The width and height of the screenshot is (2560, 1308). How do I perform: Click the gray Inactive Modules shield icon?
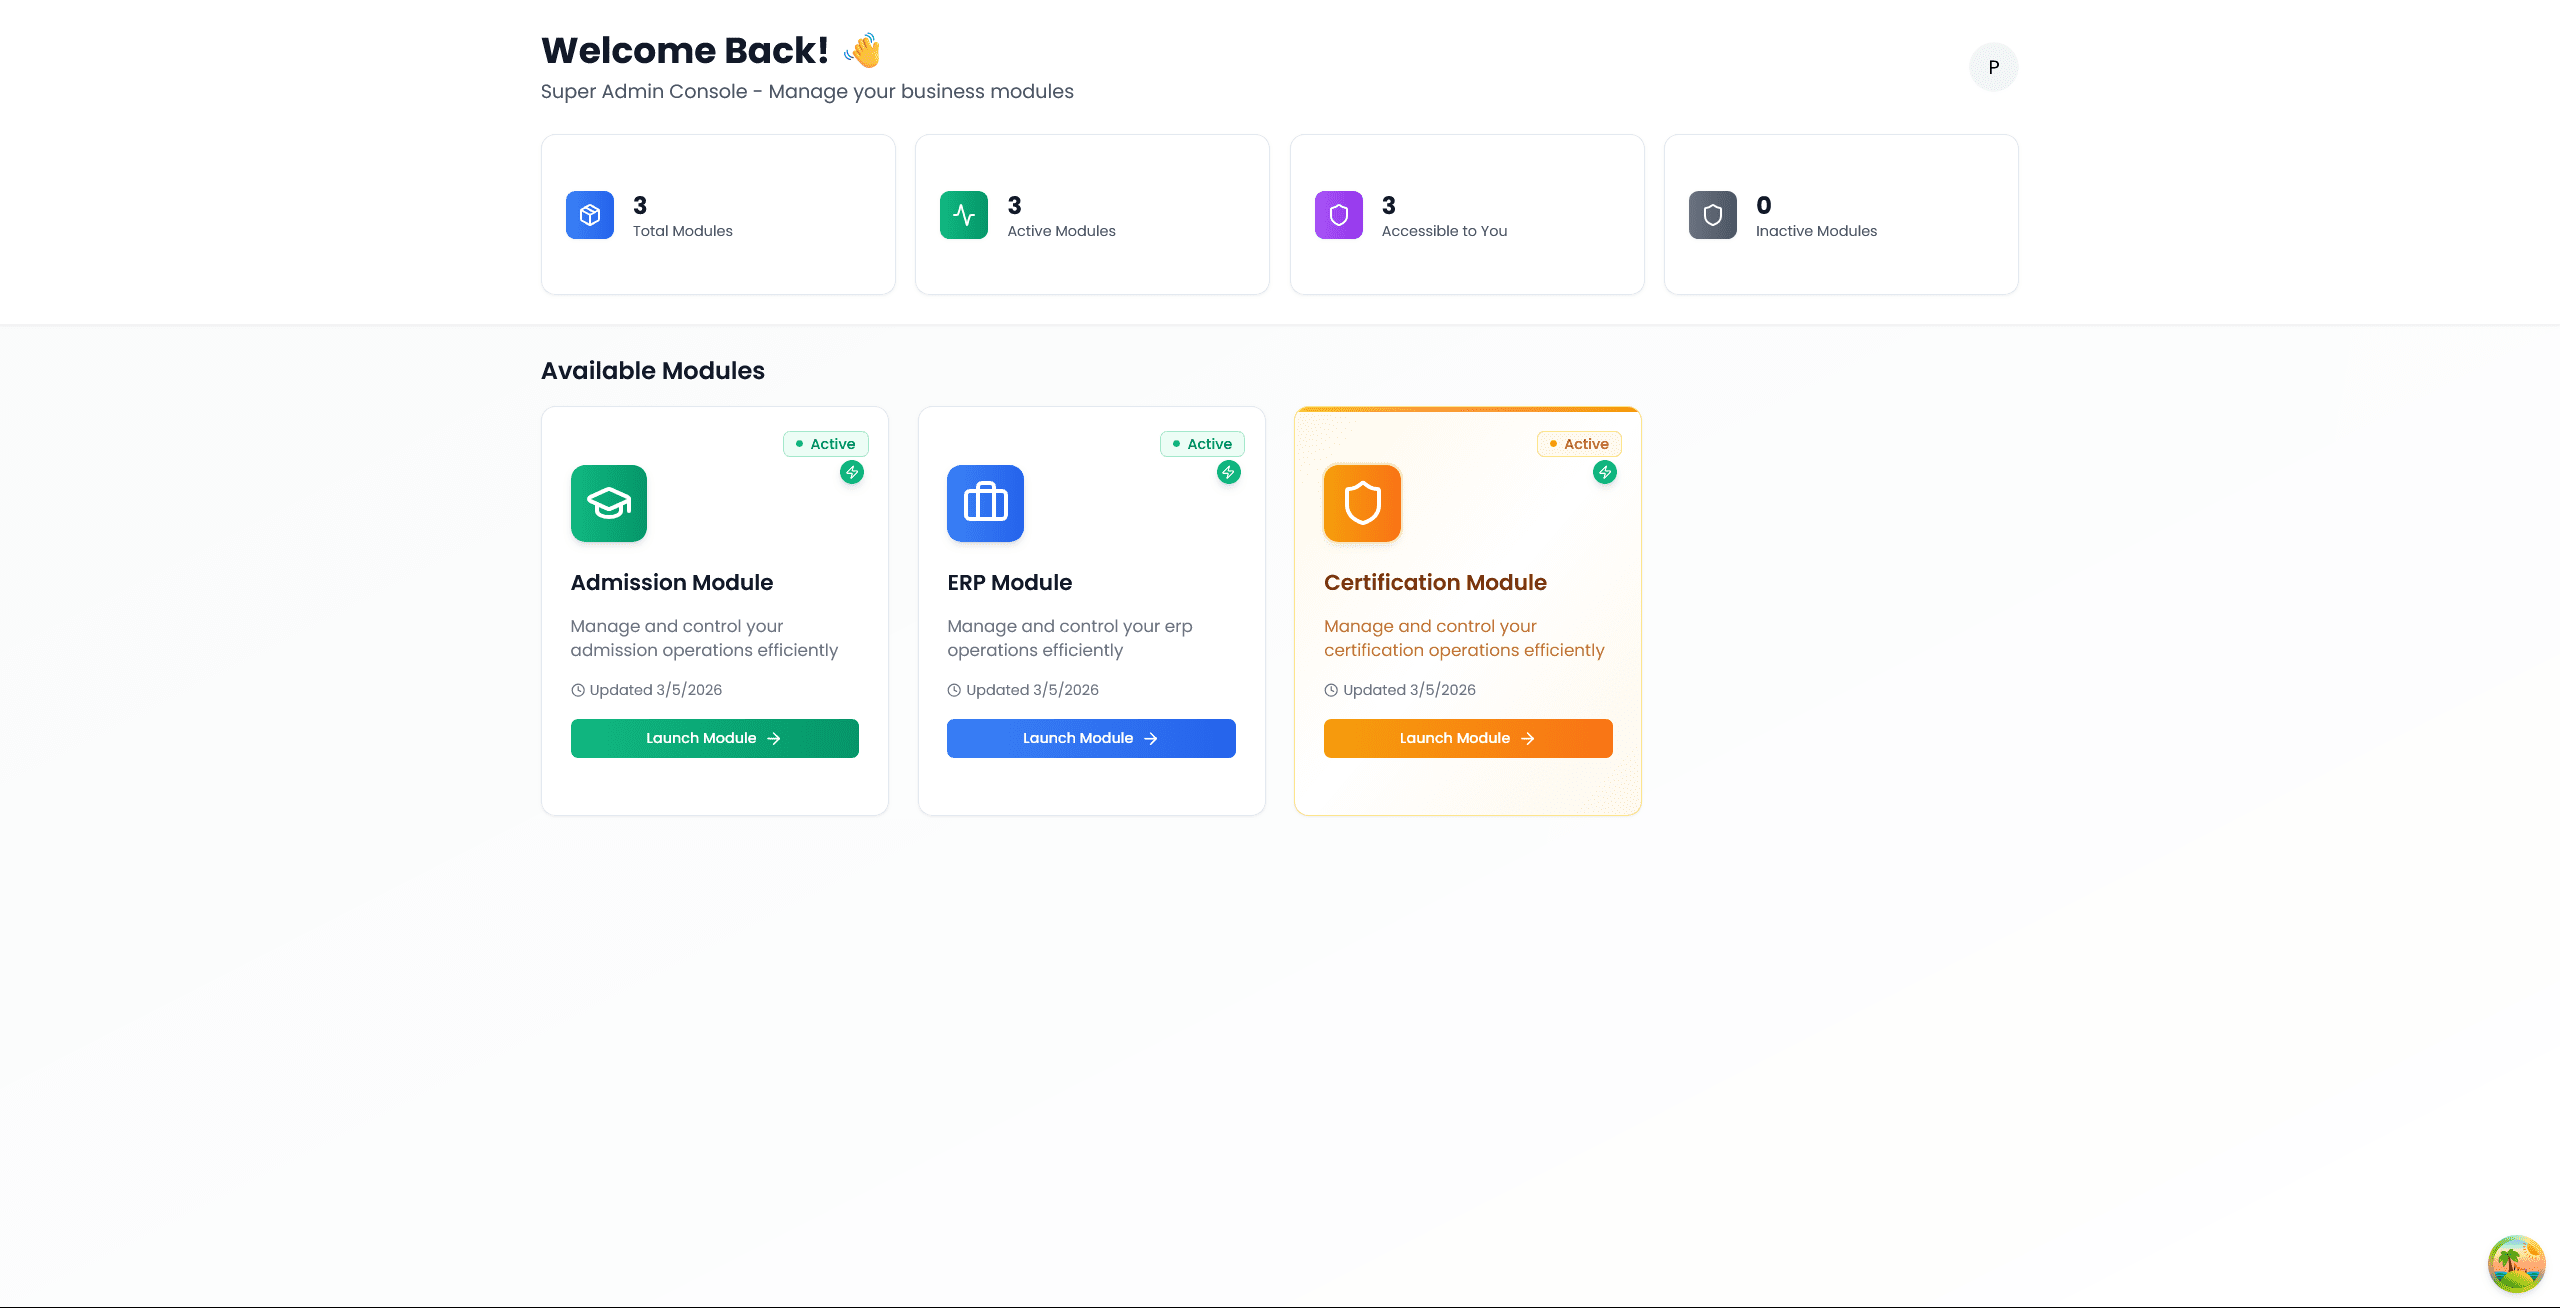tap(1712, 215)
